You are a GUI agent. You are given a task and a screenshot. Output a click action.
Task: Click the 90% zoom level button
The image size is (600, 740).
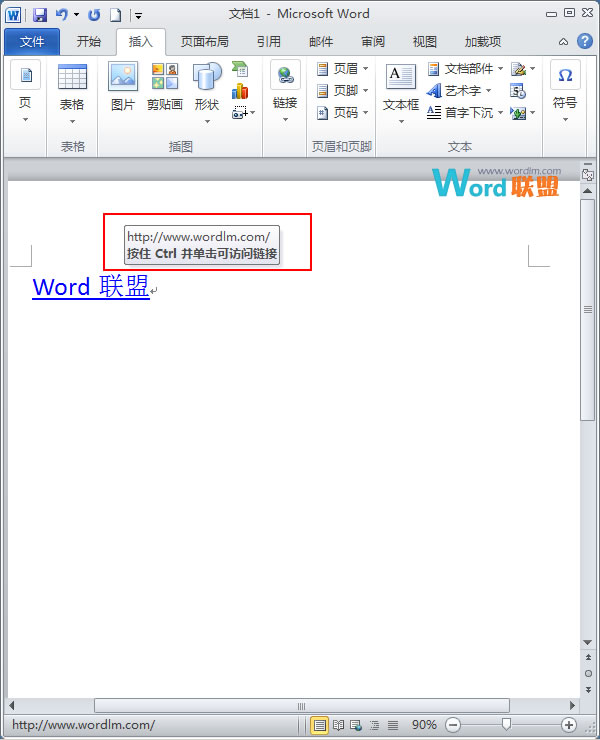[424, 725]
